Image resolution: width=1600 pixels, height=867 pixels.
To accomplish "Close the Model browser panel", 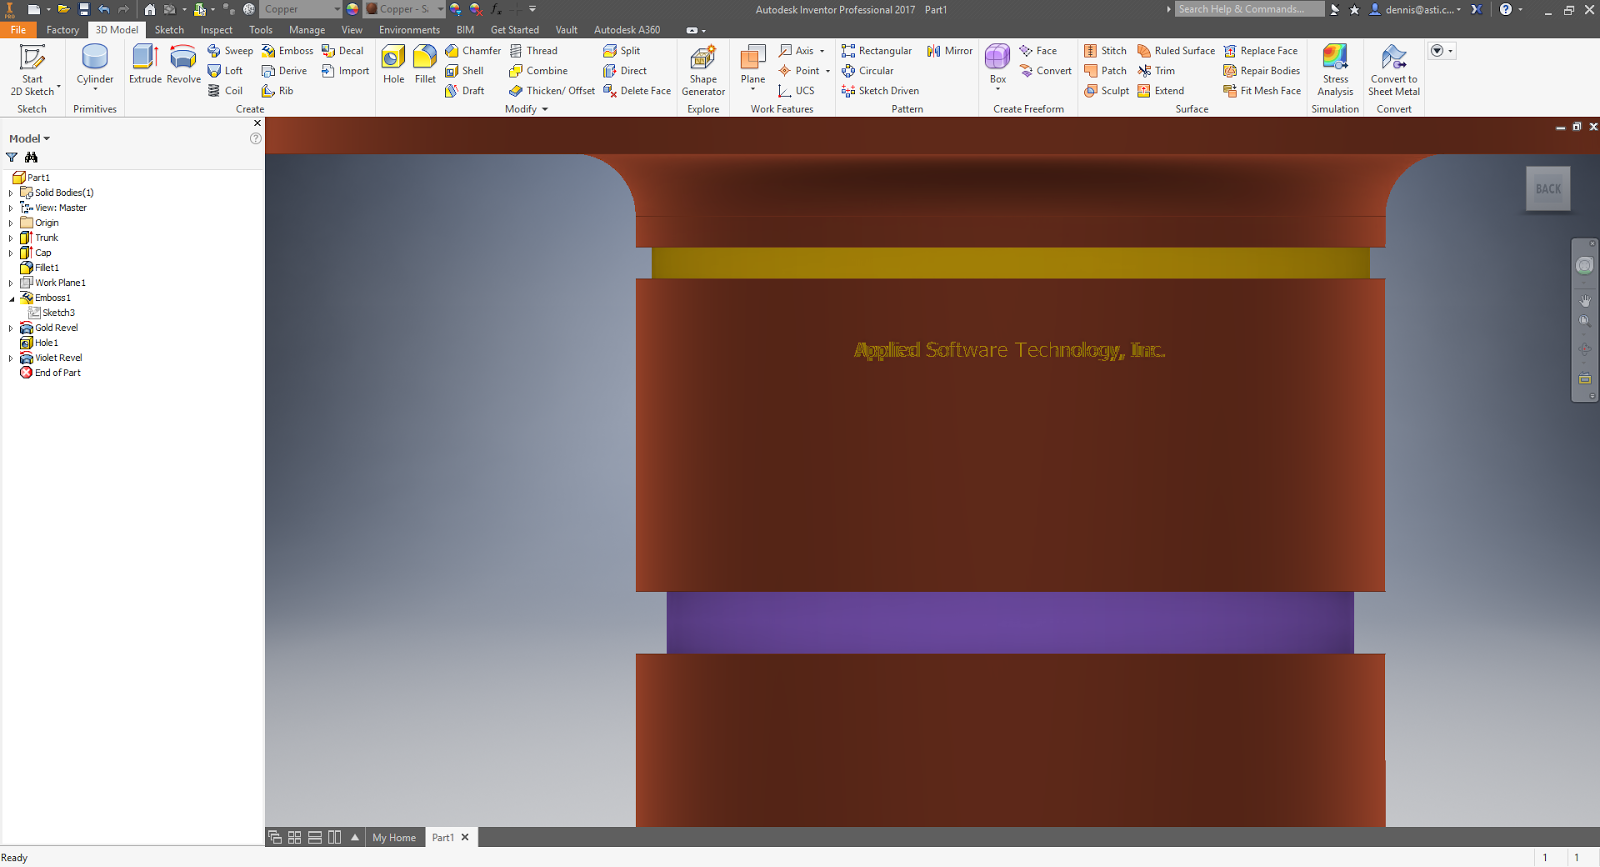I will 257,123.
